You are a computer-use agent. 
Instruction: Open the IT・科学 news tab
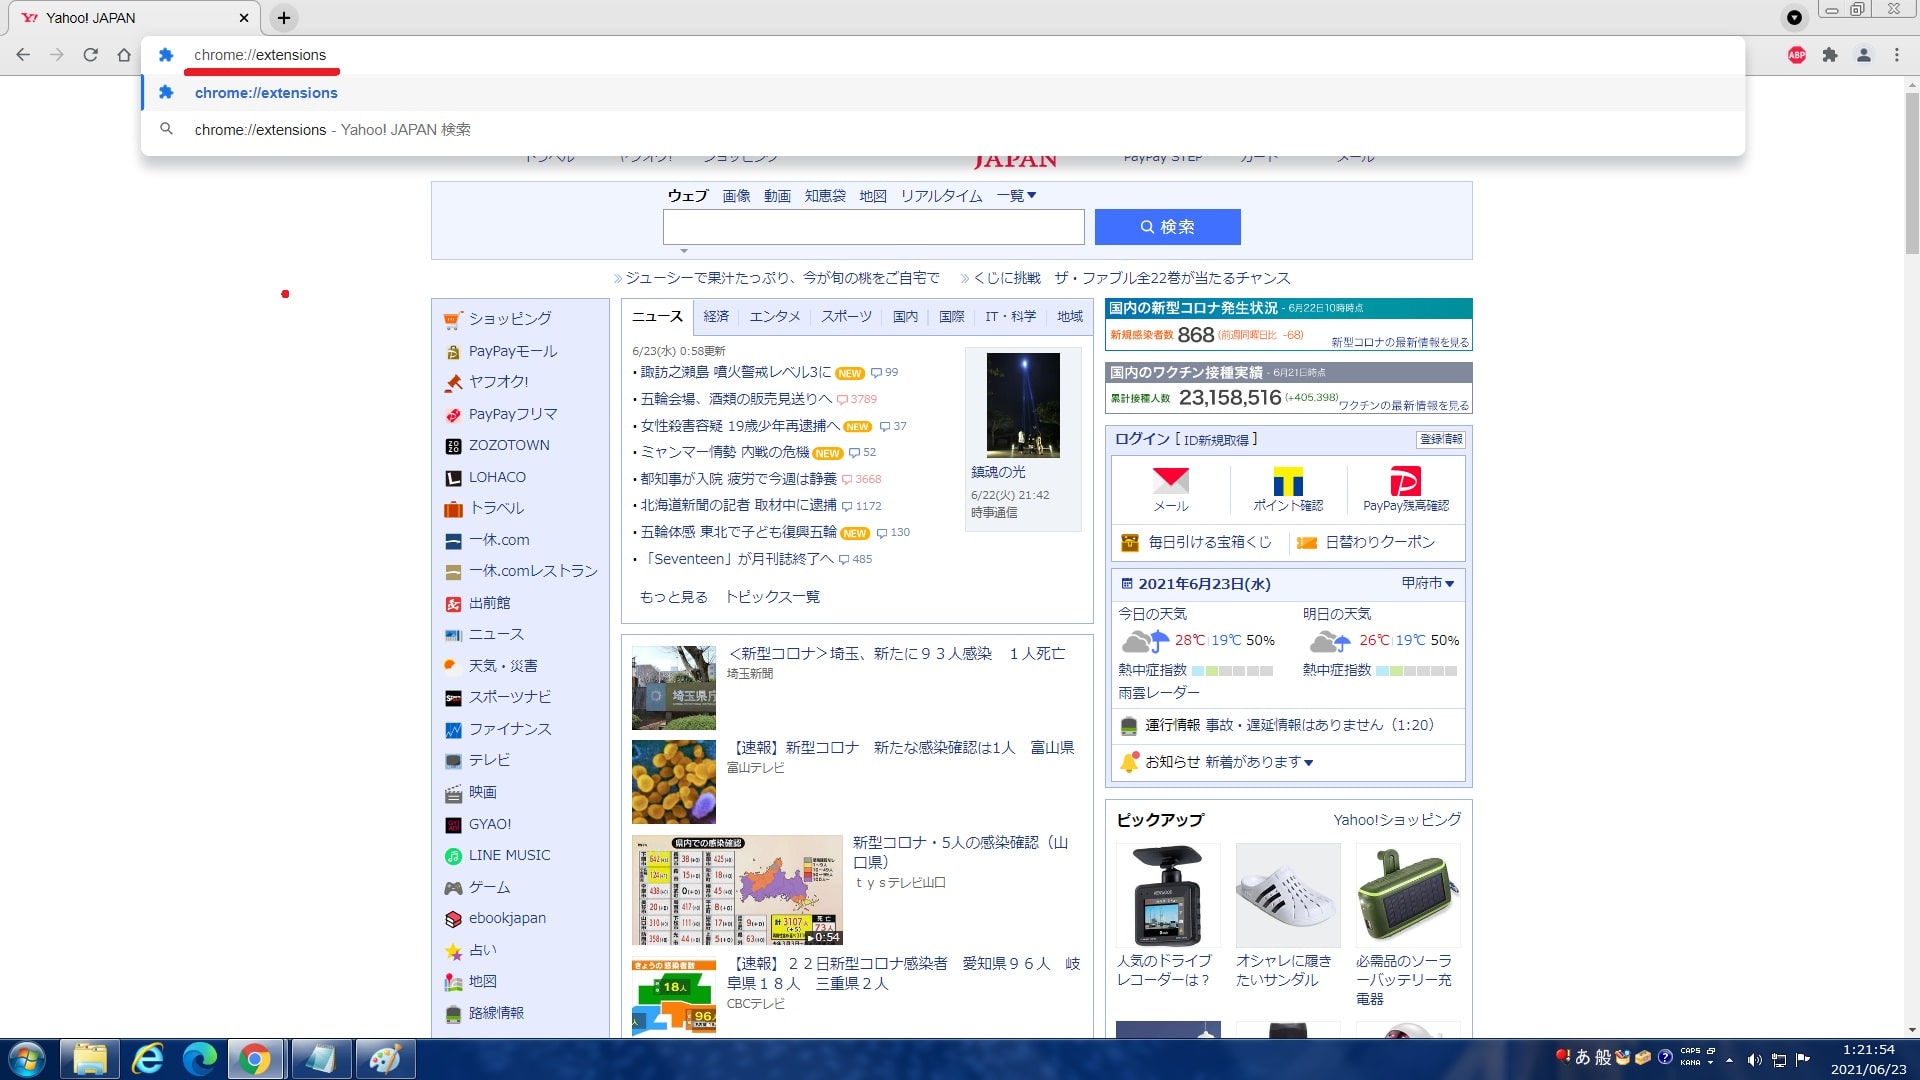(1010, 316)
